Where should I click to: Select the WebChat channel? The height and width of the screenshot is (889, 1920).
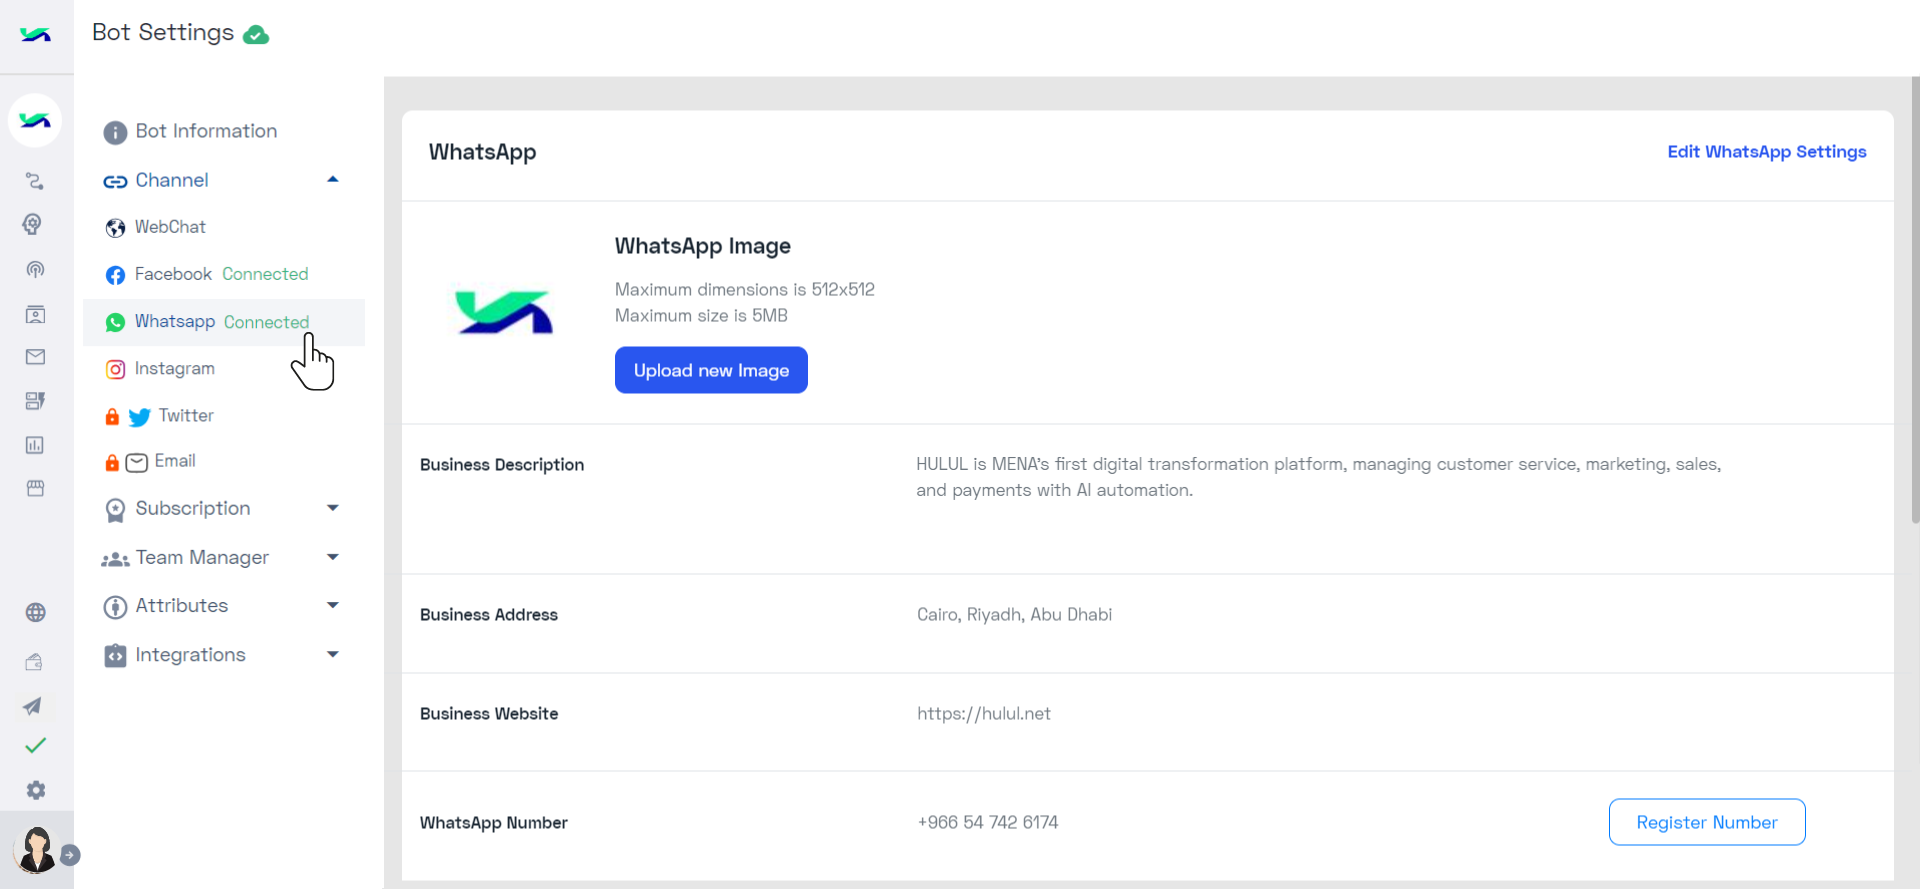(x=170, y=227)
